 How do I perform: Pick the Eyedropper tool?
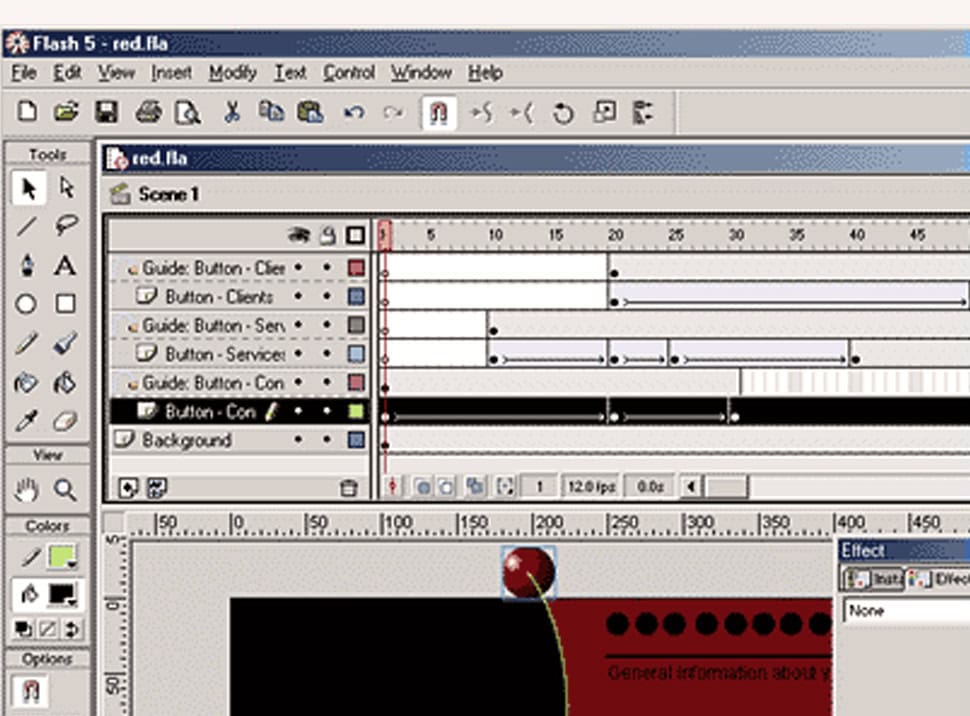point(27,422)
